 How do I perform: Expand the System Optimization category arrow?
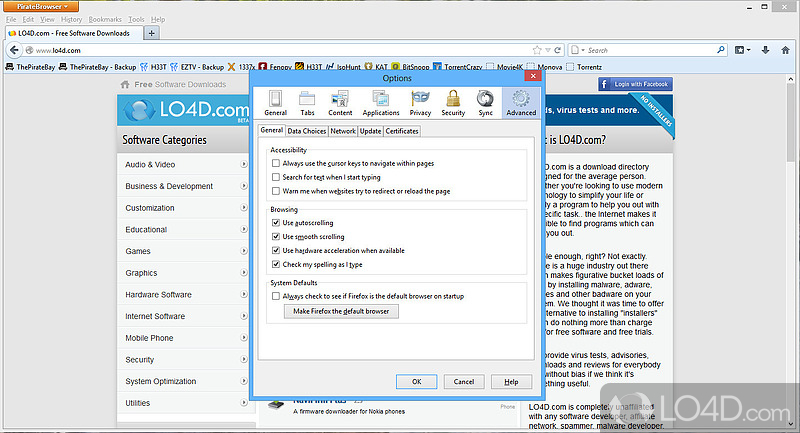point(243,381)
